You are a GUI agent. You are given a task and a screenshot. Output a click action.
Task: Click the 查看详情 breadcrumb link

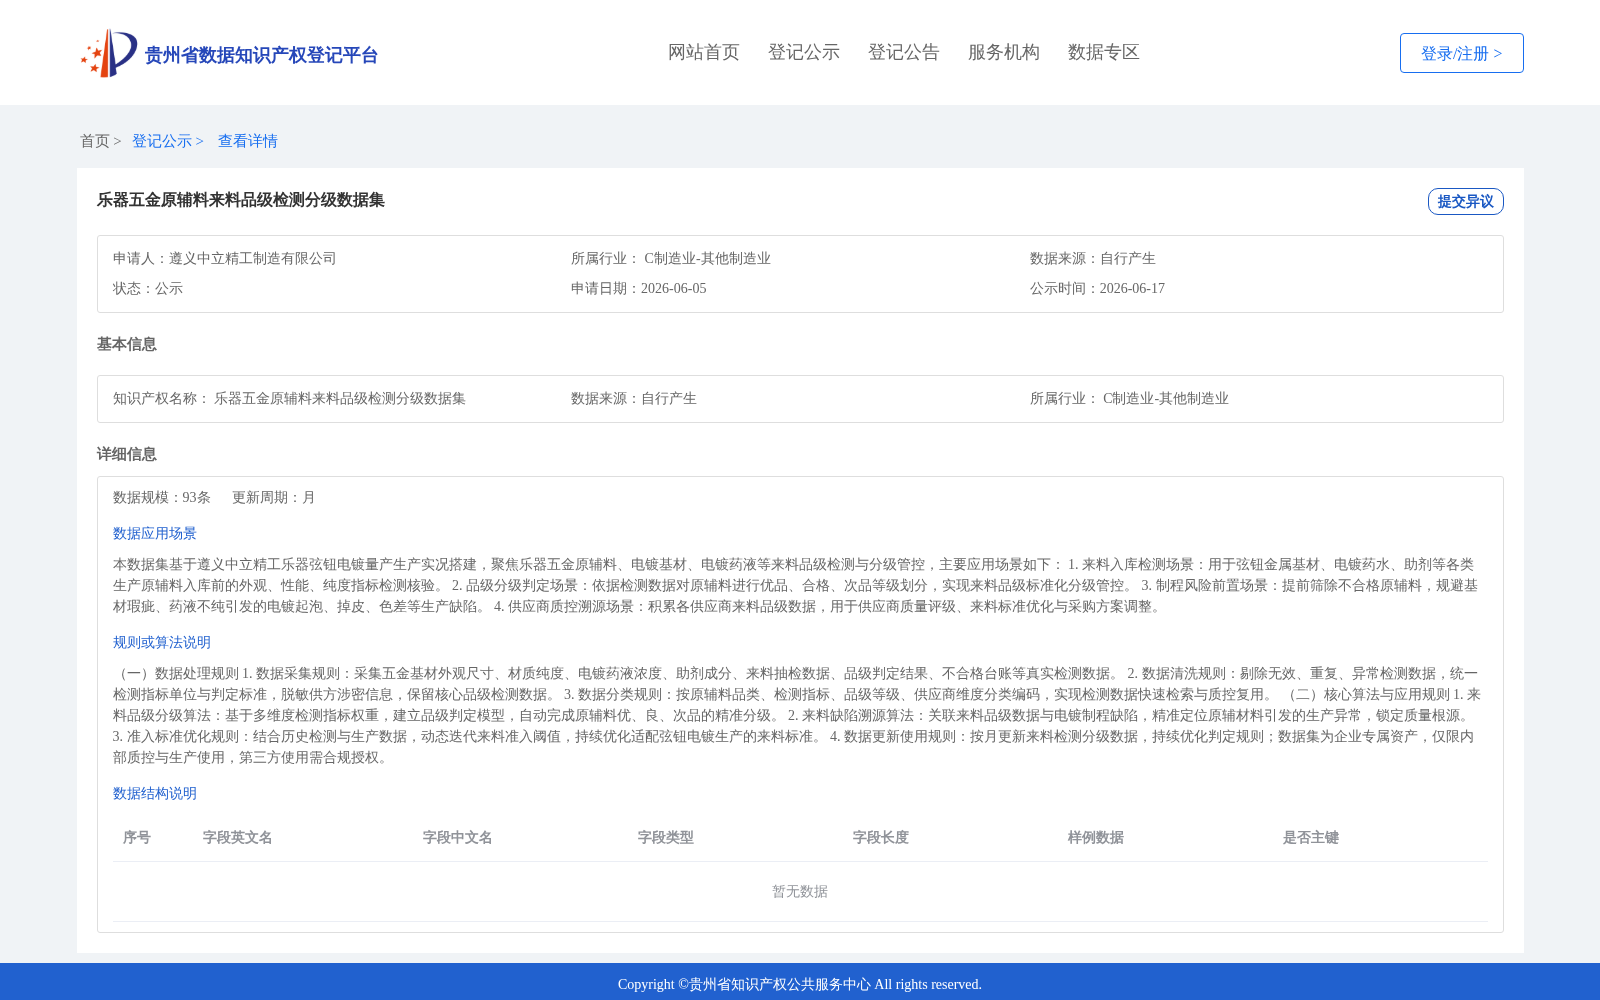(x=248, y=141)
